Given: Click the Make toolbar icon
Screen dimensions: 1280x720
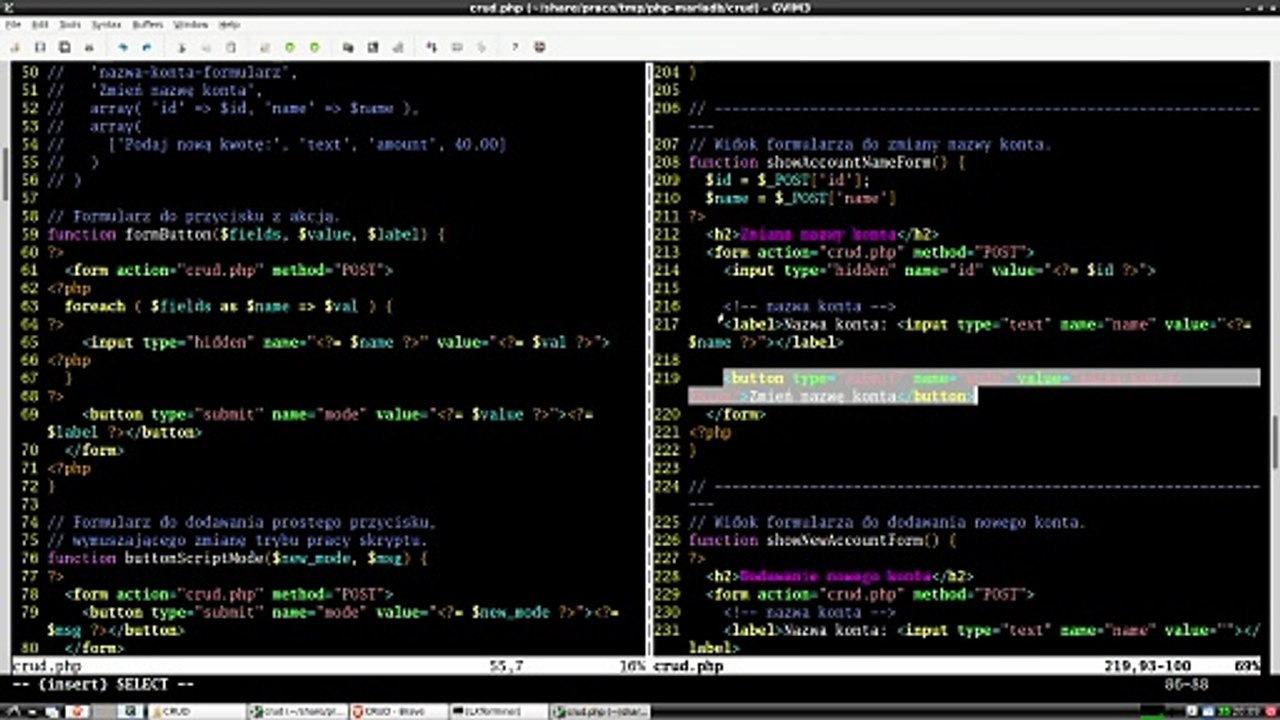Looking at the screenshot, I should click(432, 47).
